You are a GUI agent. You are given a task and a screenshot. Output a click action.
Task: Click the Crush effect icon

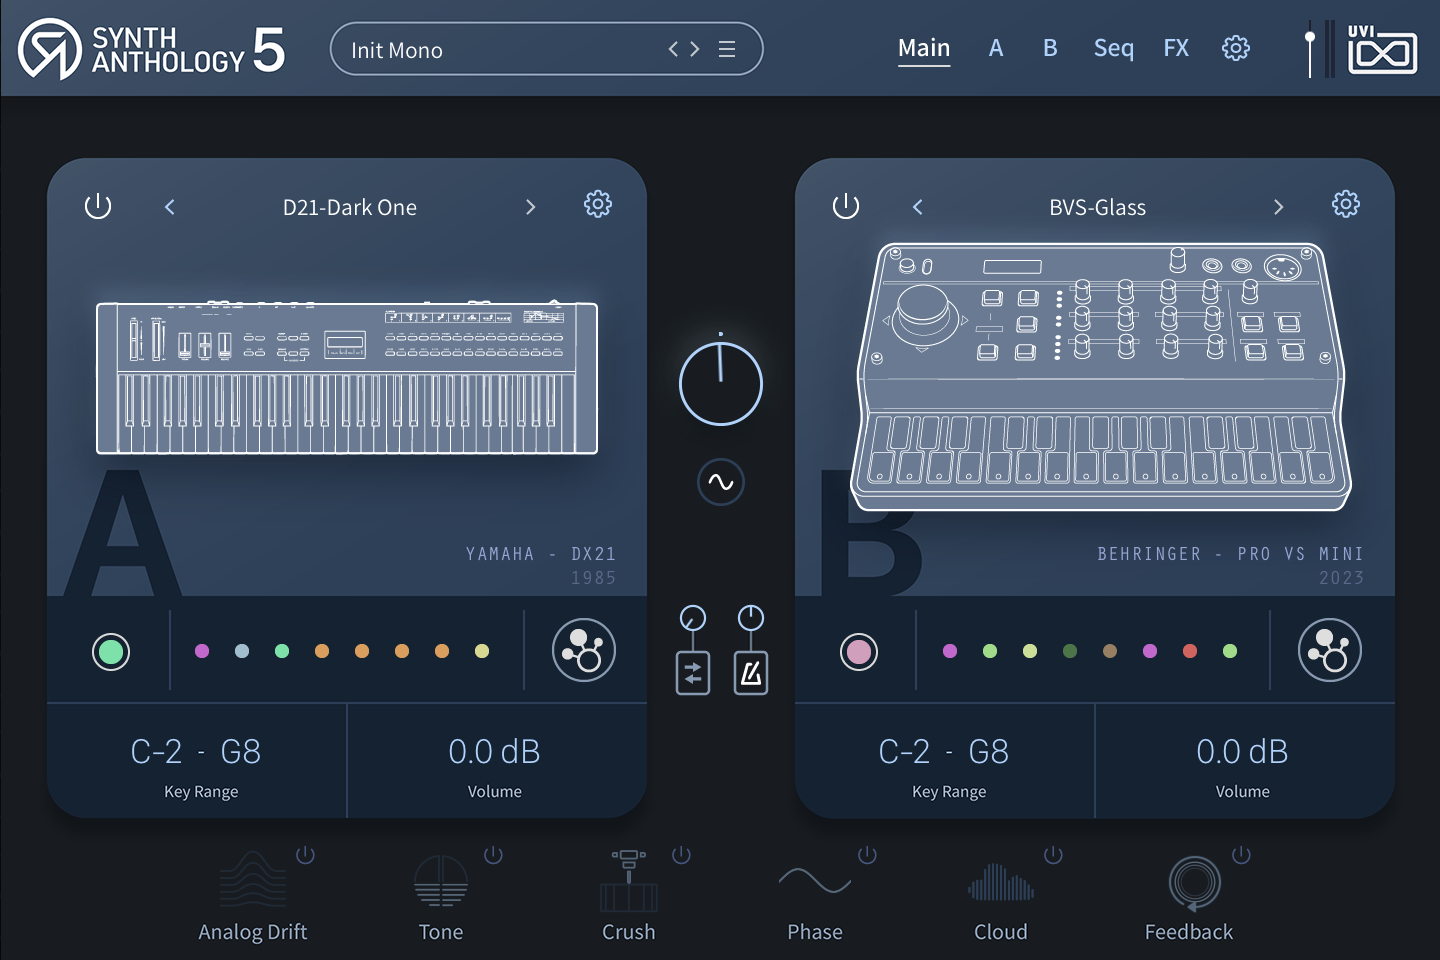[629, 880]
